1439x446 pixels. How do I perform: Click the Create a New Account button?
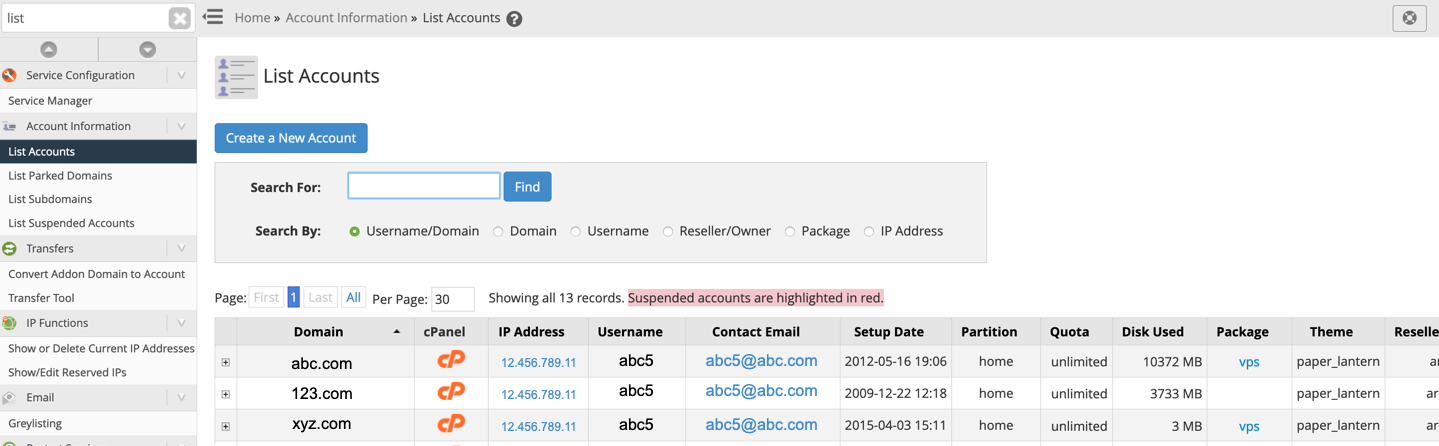click(291, 138)
